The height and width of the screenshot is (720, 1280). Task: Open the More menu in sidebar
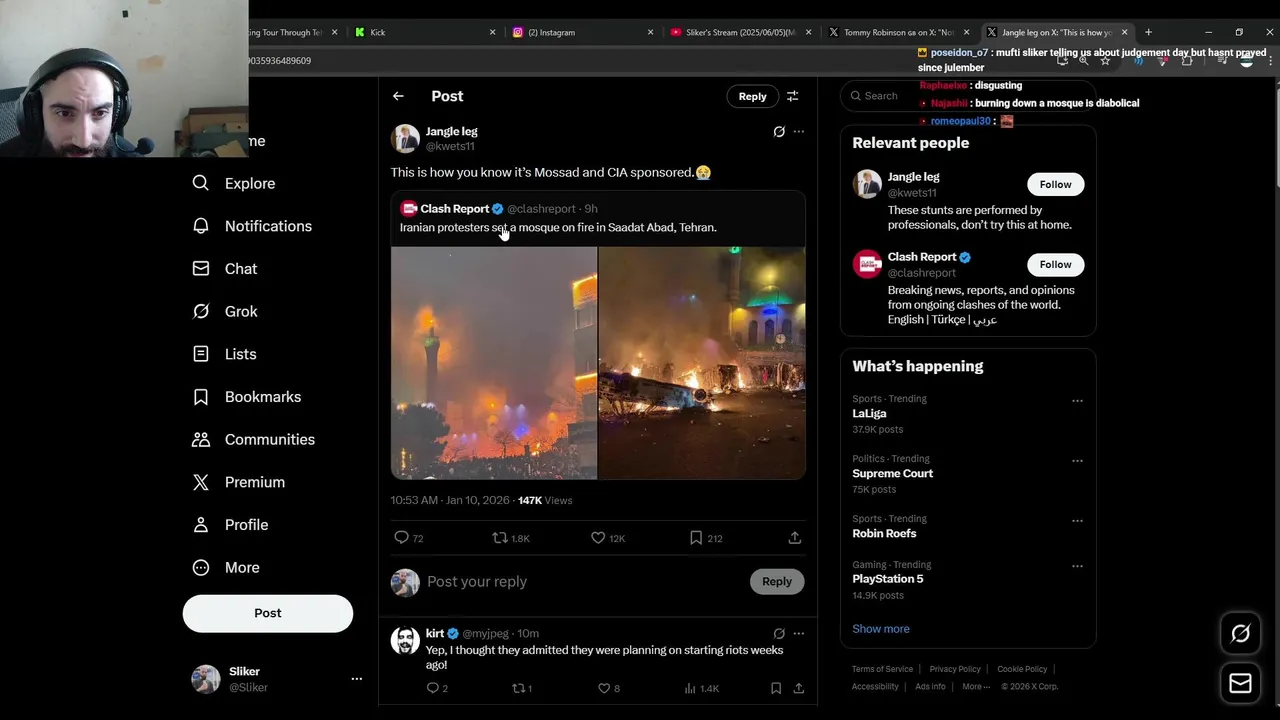[226, 567]
